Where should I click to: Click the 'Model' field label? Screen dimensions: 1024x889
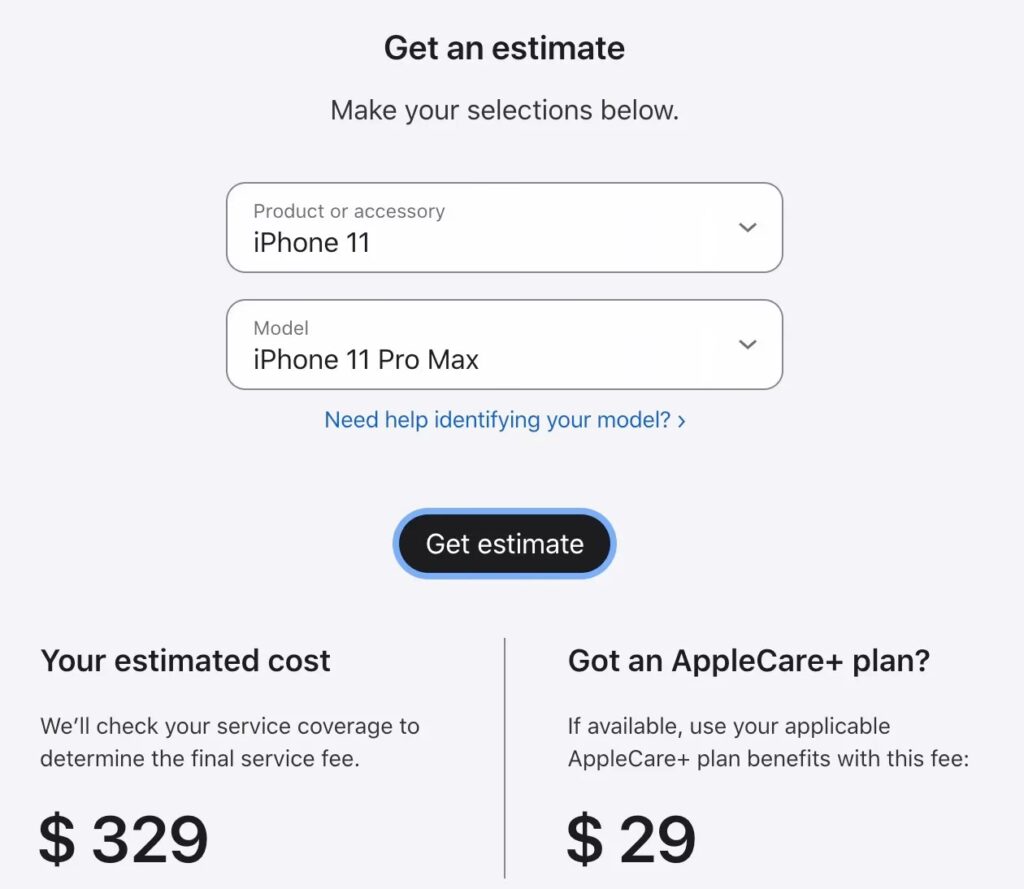tap(281, 328)
